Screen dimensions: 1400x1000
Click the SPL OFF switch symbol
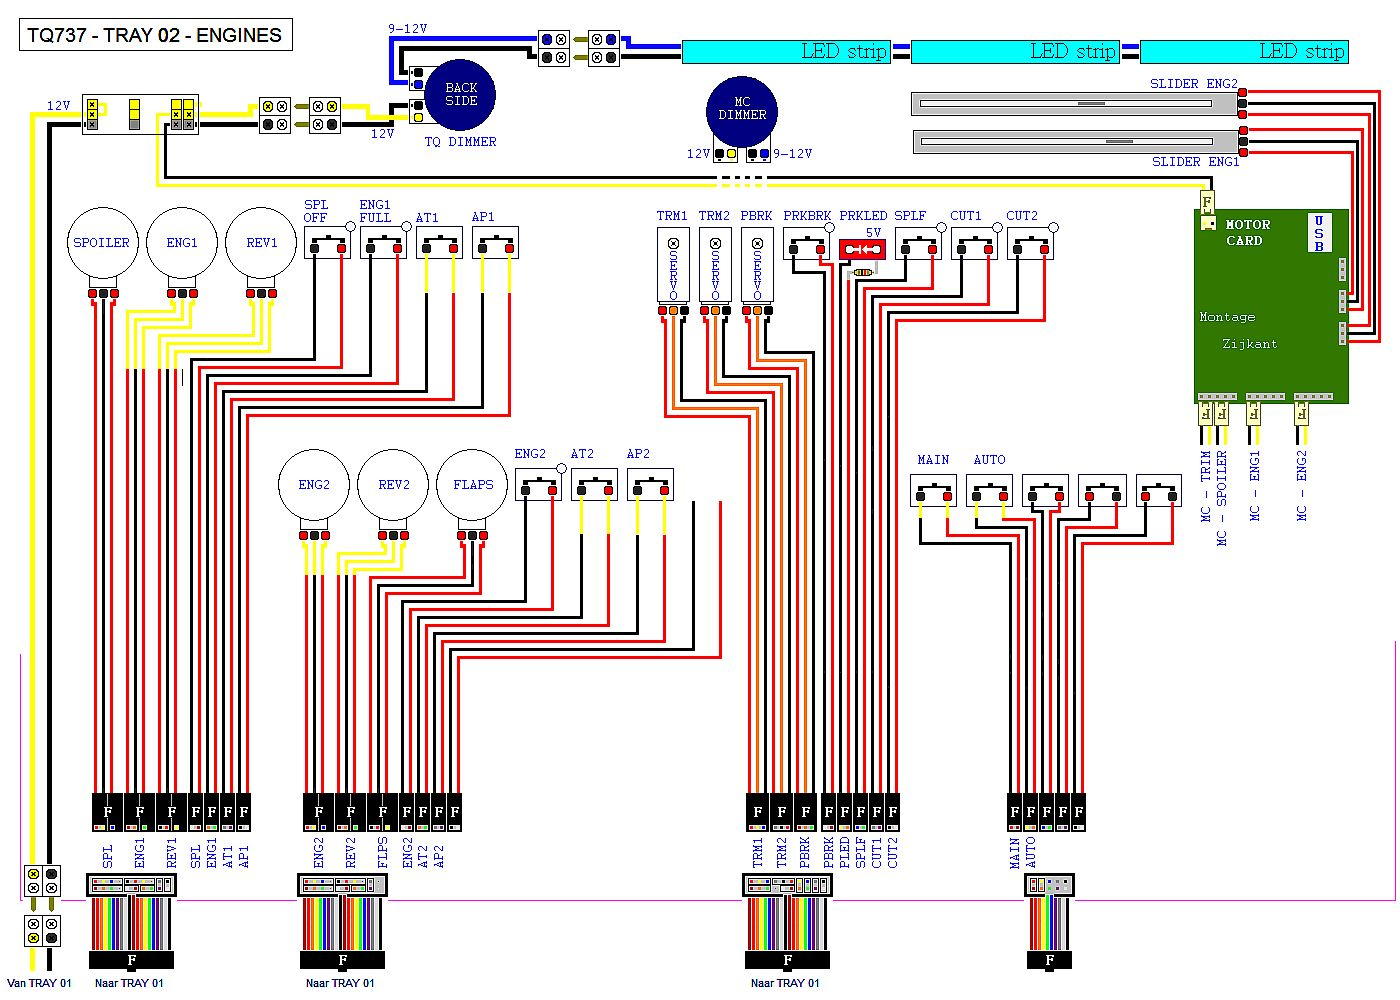pos(327,243)
